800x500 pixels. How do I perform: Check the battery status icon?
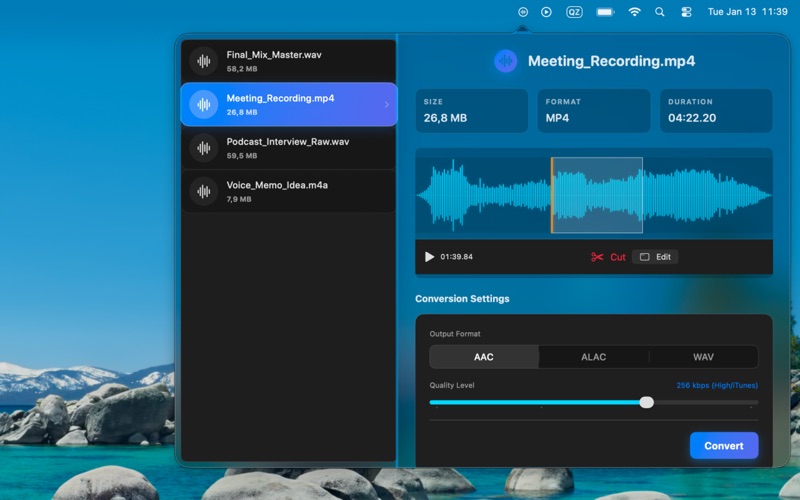click(606, 12)
